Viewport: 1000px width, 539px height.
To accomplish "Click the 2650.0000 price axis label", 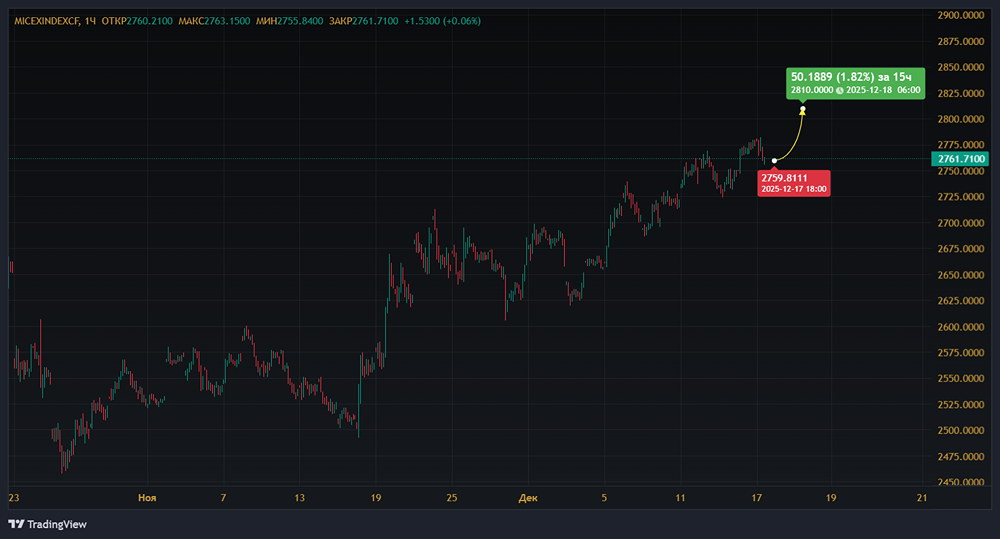I will pyautogui.click(x=960, y=275).
